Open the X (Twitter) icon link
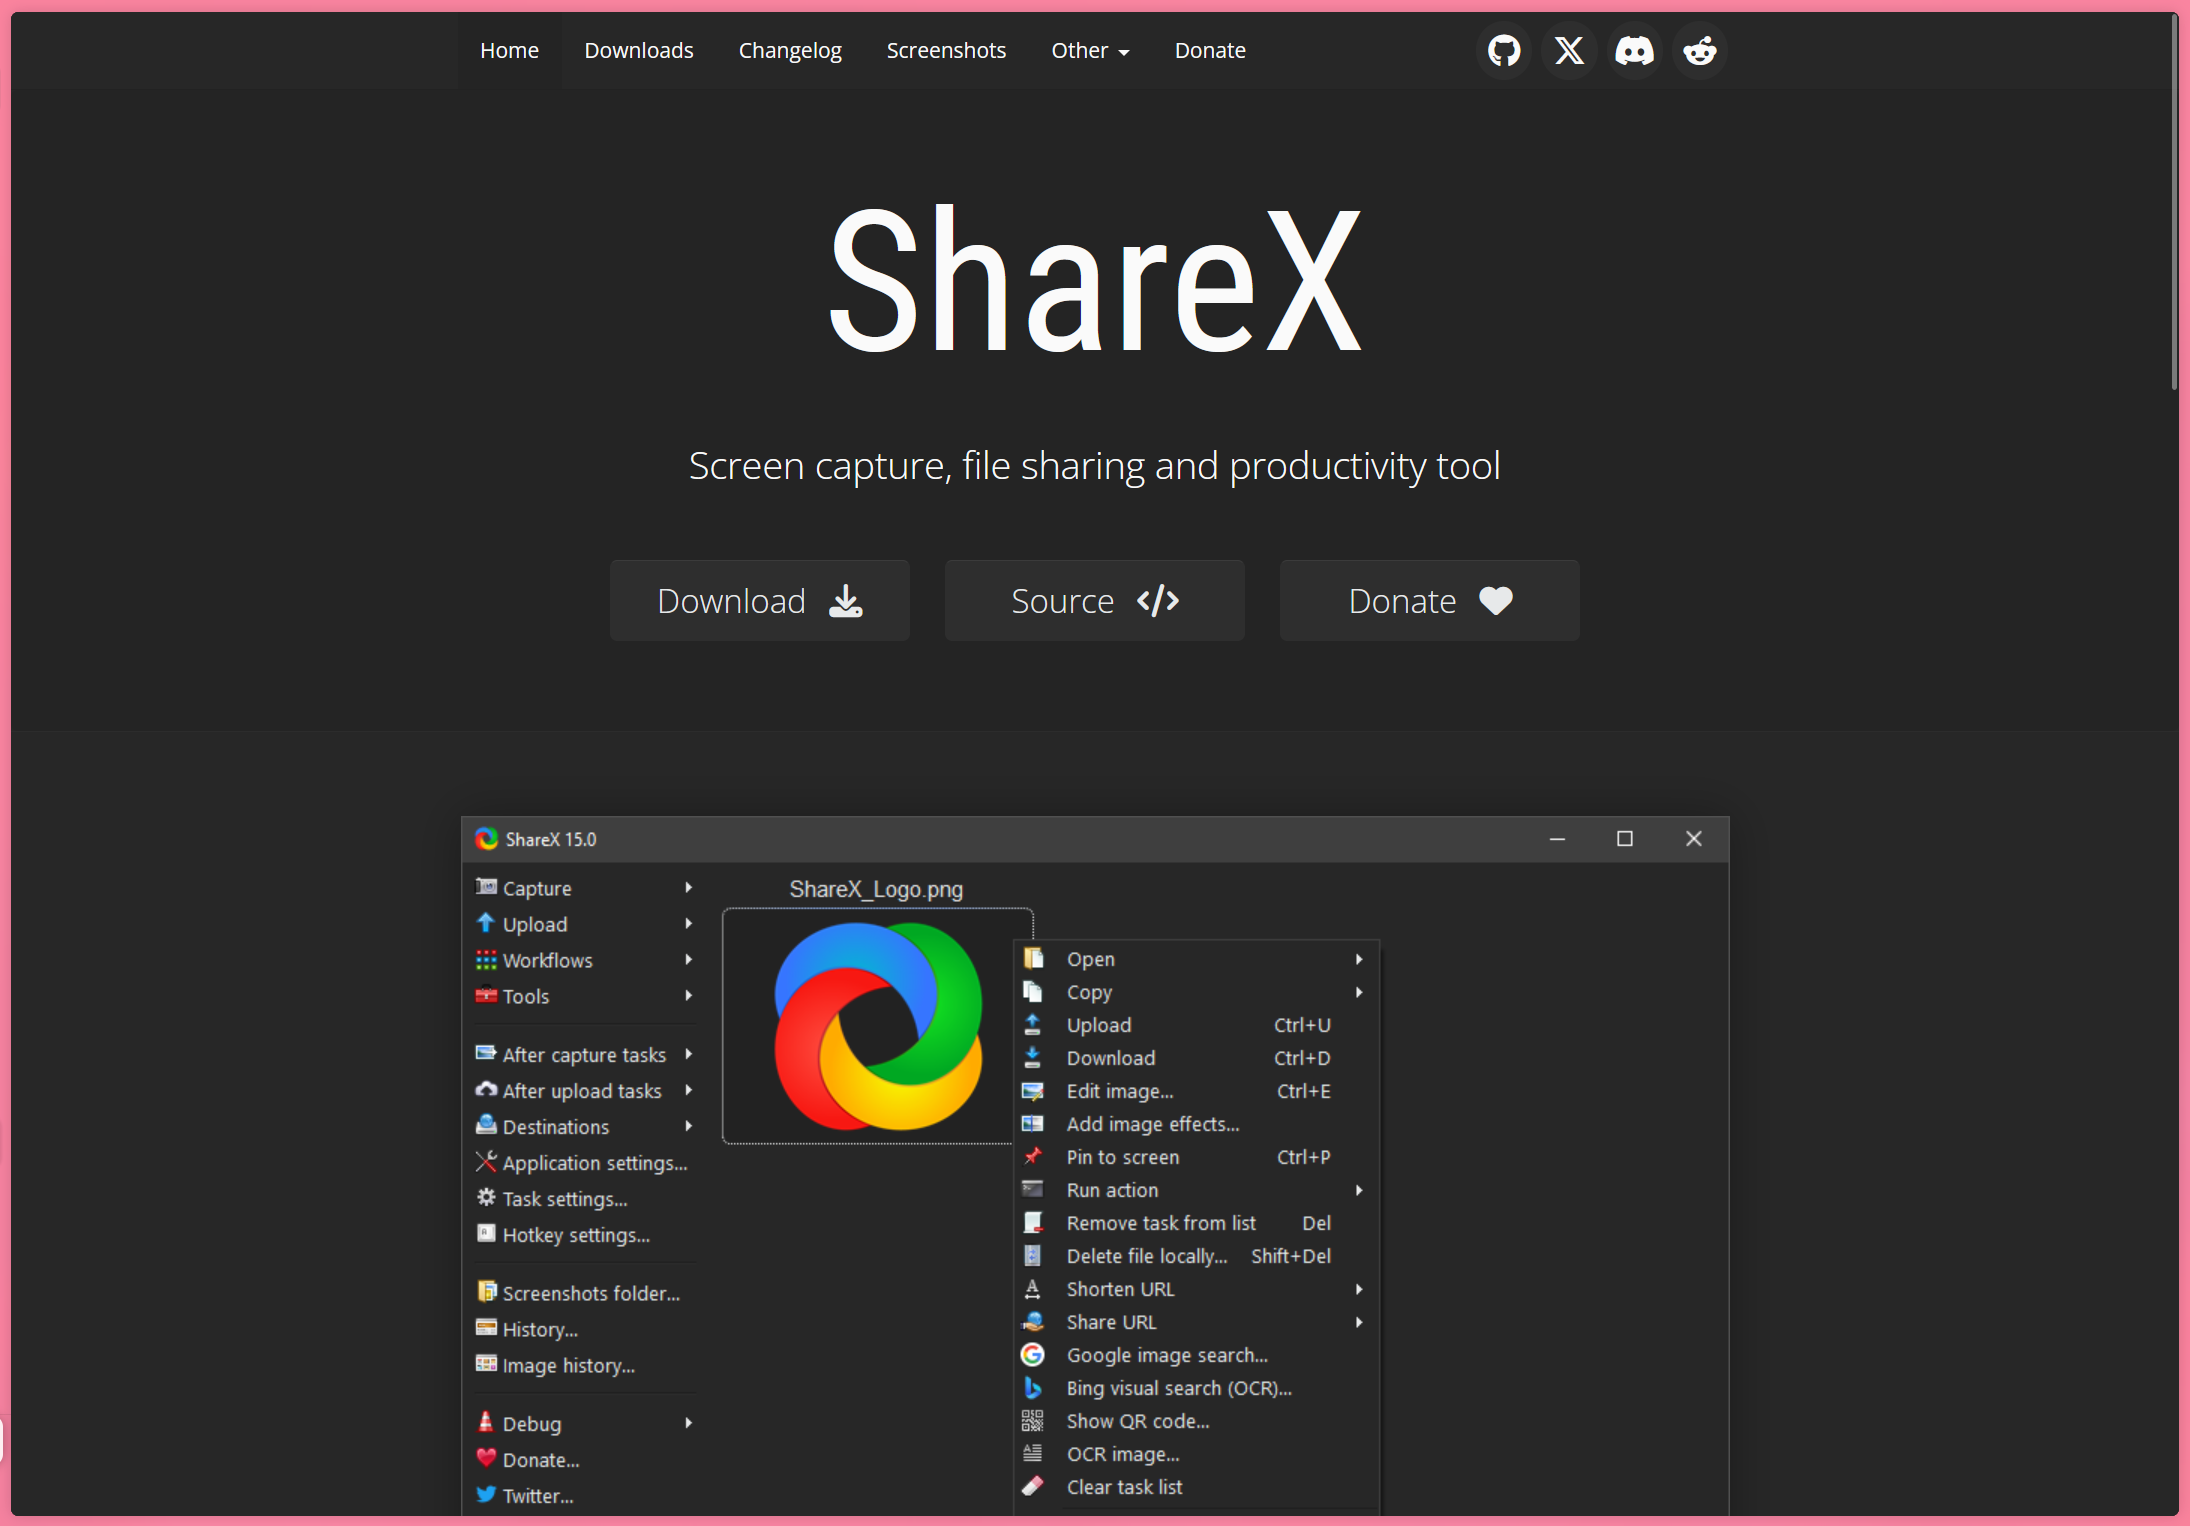2190x1526 pixels. (x=1569, y=50)
